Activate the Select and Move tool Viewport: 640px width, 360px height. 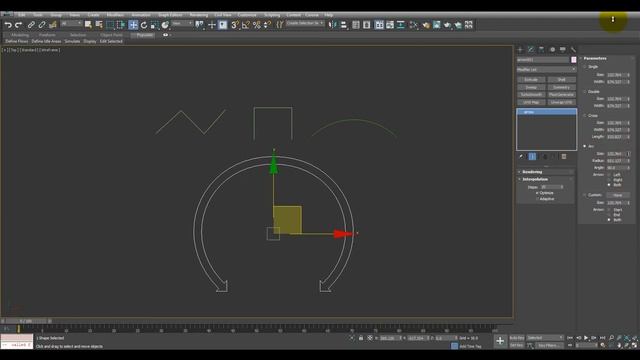pyautogui.click(x=133, y=25)
